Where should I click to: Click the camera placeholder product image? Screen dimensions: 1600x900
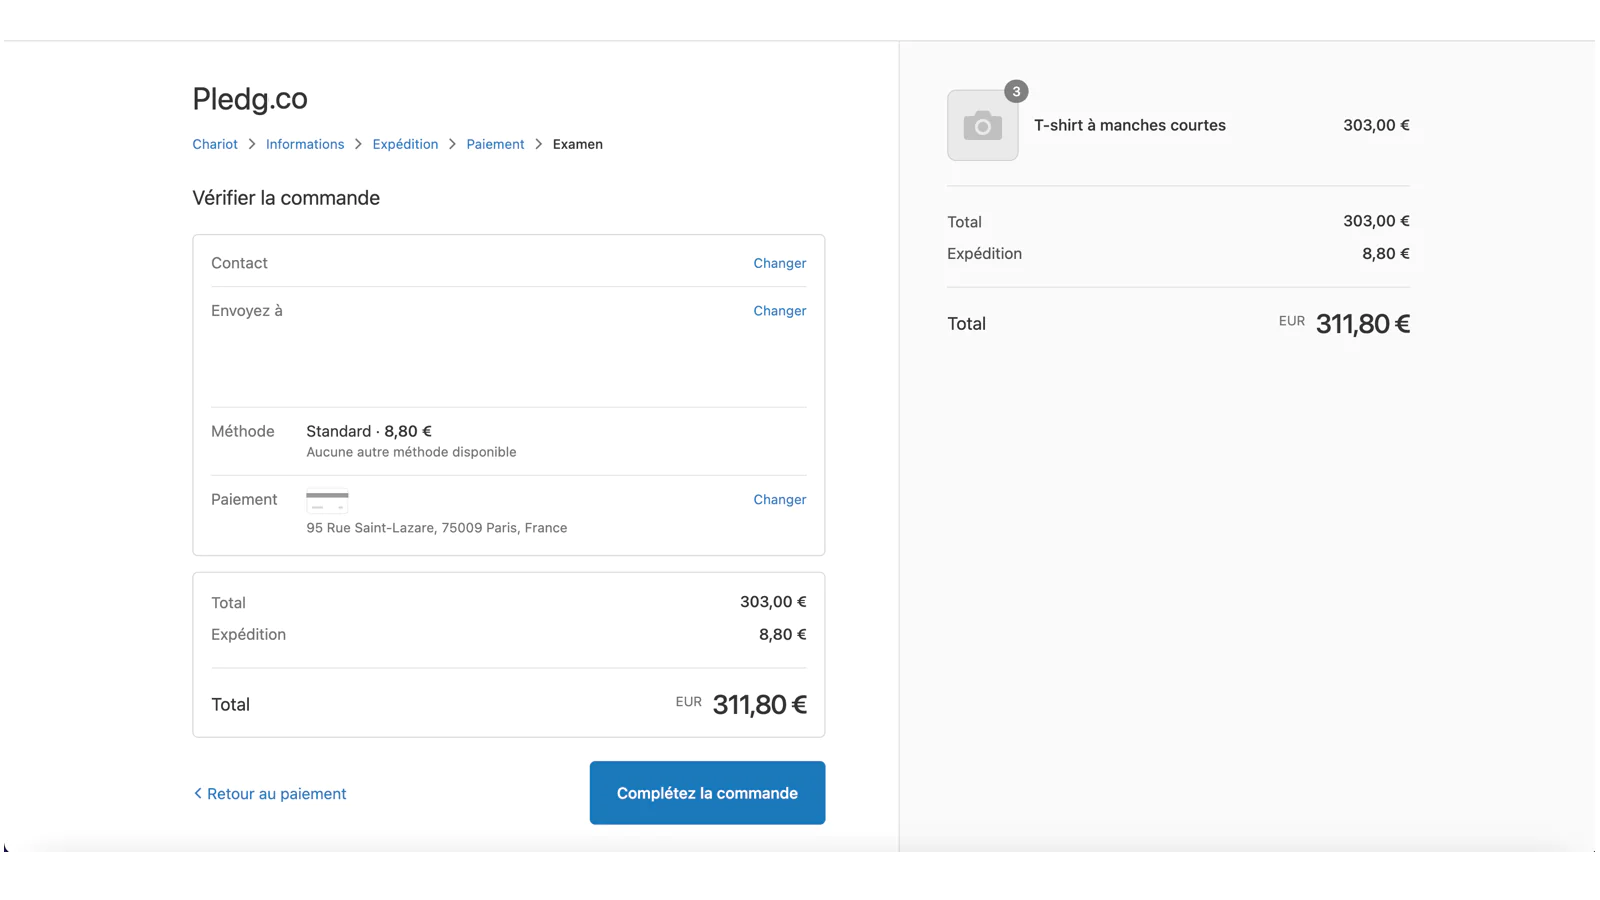[x=982, y=126]
